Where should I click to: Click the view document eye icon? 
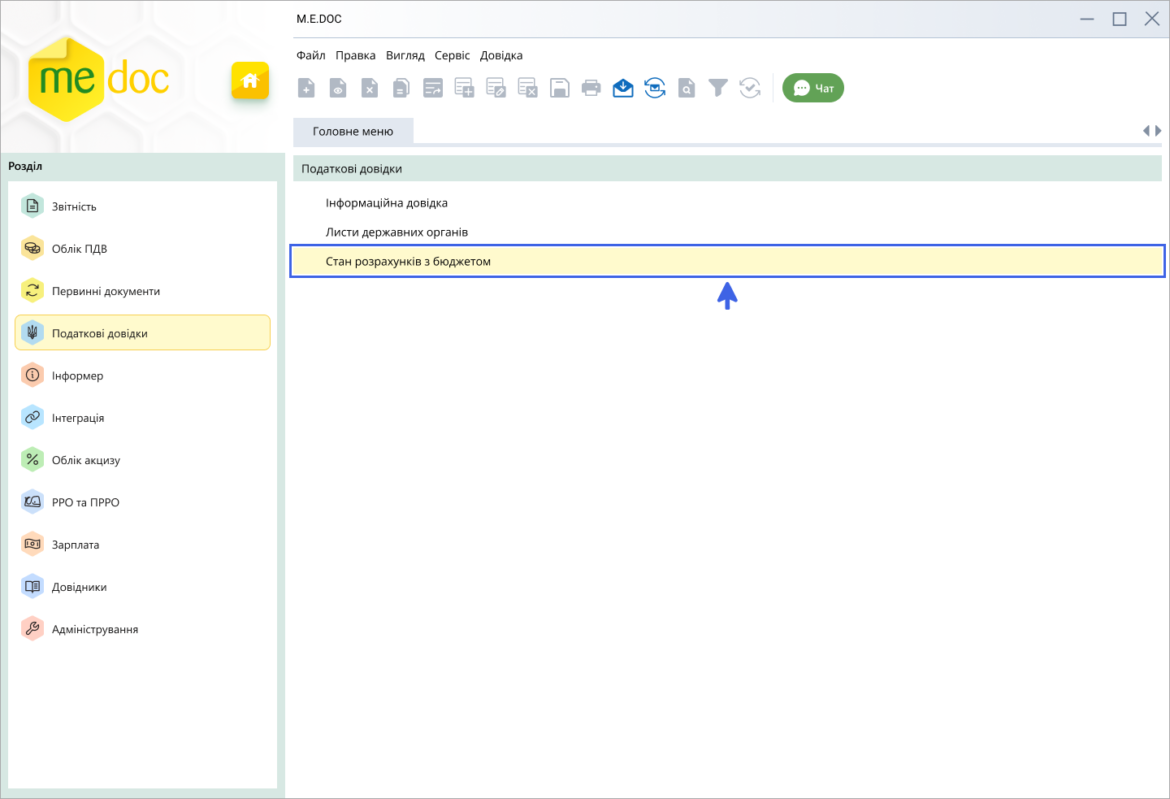[338, 88]
